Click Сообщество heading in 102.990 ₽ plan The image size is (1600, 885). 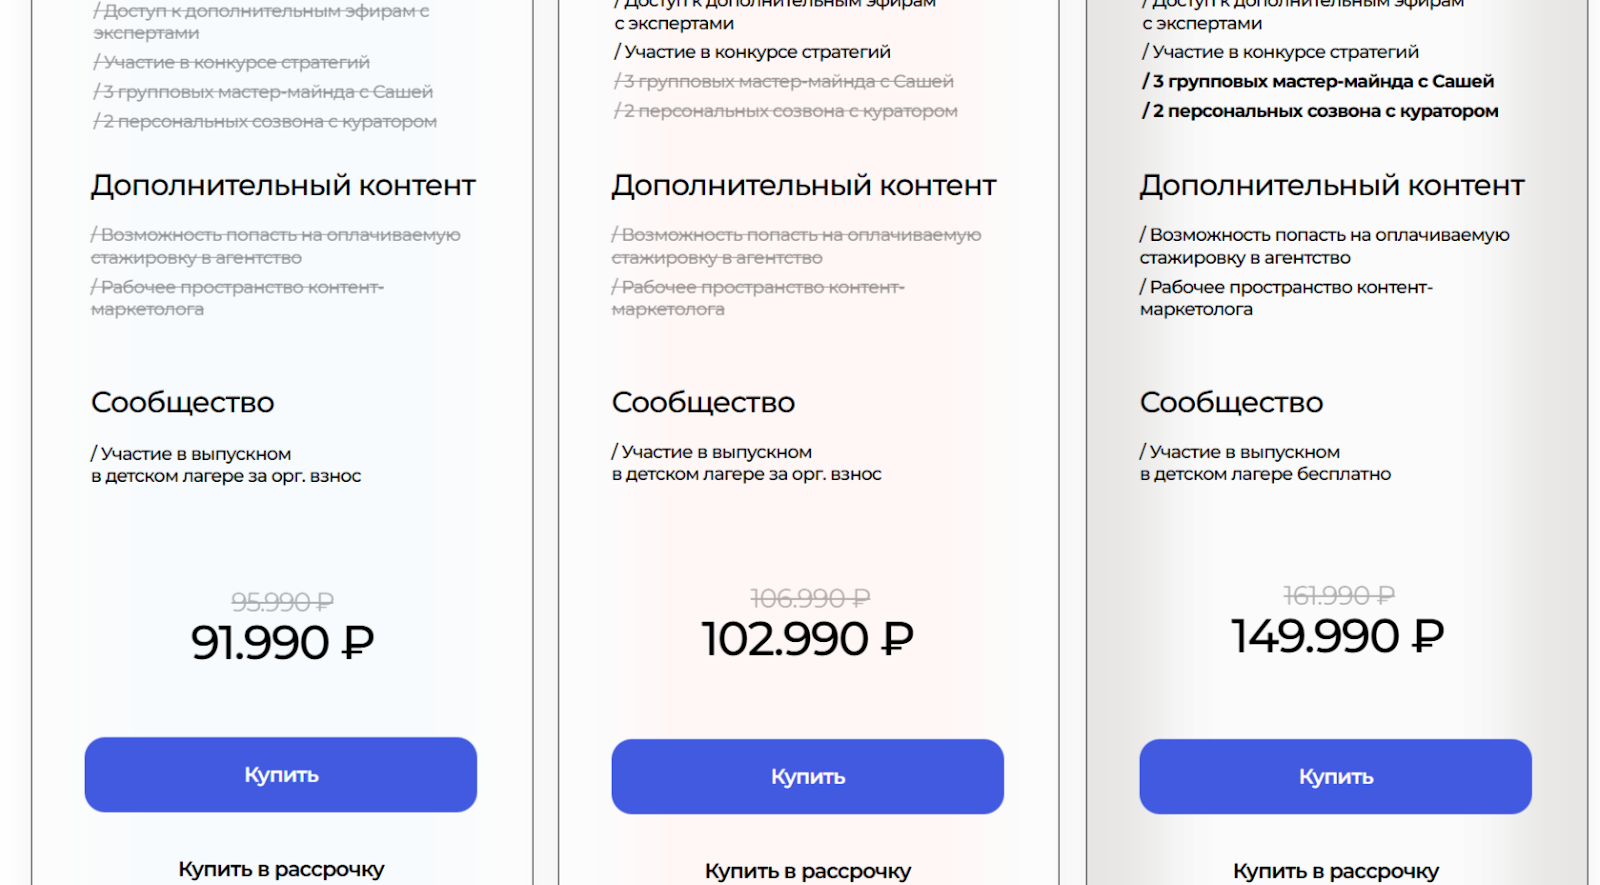click(x=703, y=402)
